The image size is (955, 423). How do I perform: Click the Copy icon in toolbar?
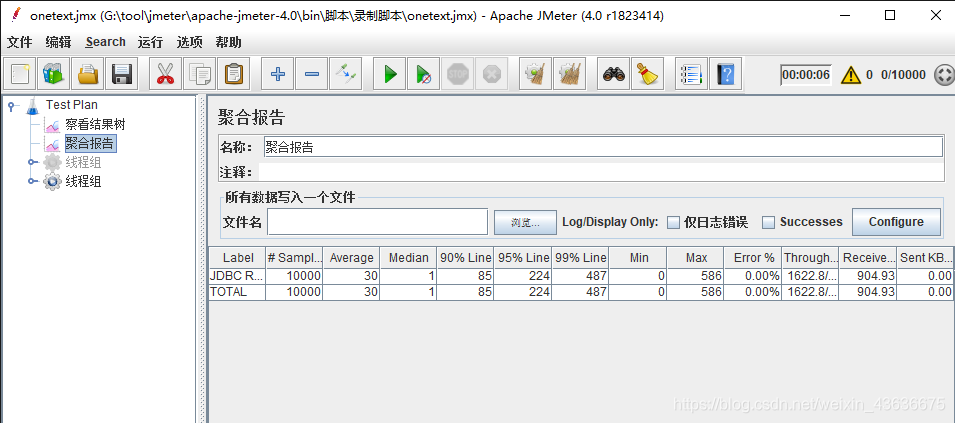199,74
